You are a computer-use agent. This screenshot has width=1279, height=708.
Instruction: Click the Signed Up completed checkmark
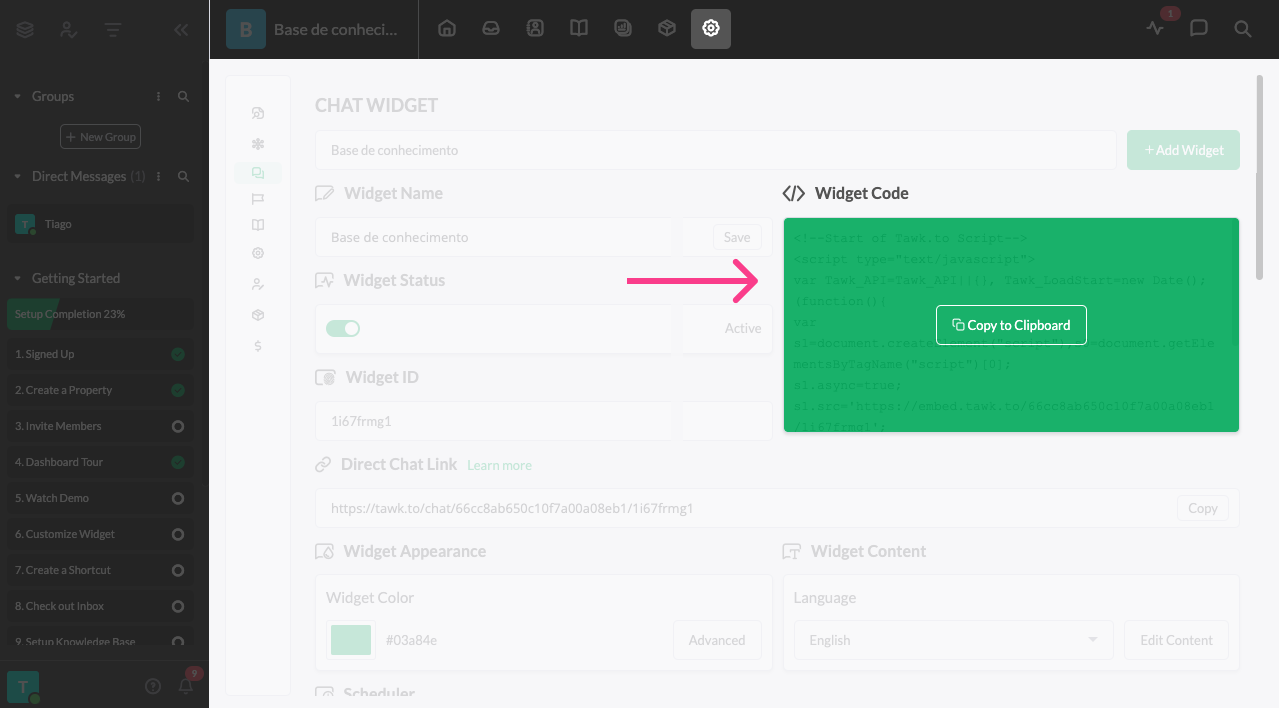[178, 354]
